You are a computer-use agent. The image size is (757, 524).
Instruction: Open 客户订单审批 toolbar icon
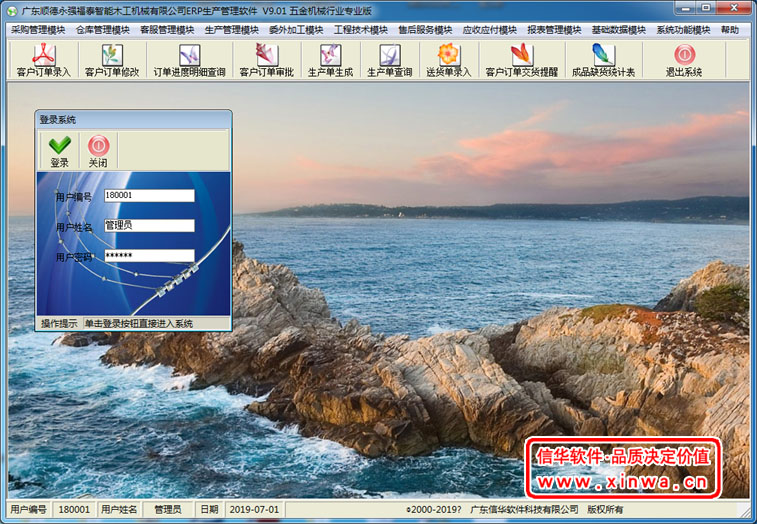coord(266,60)
